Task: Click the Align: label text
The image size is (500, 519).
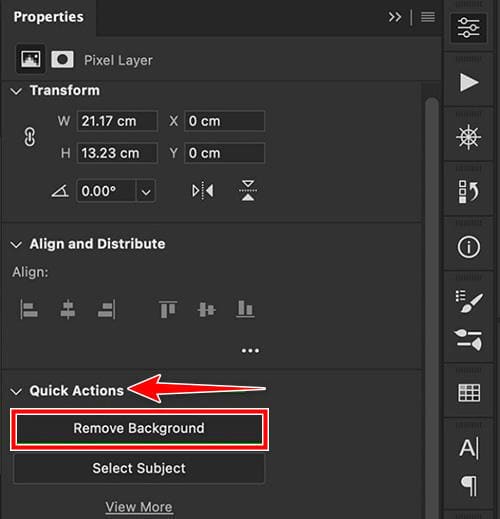Action: 30,272
